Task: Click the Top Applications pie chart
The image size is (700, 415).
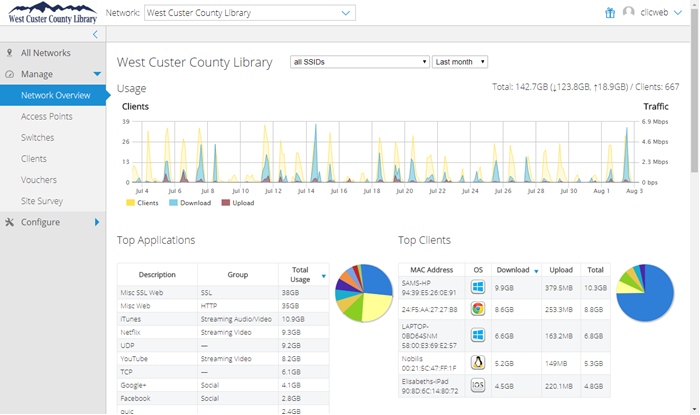Action: pyautogui.click(x=363, y=293)
